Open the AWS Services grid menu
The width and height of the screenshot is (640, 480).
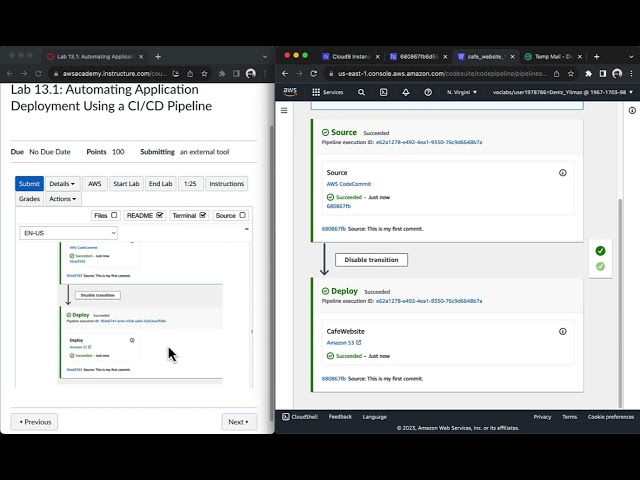tap(327, 92)
